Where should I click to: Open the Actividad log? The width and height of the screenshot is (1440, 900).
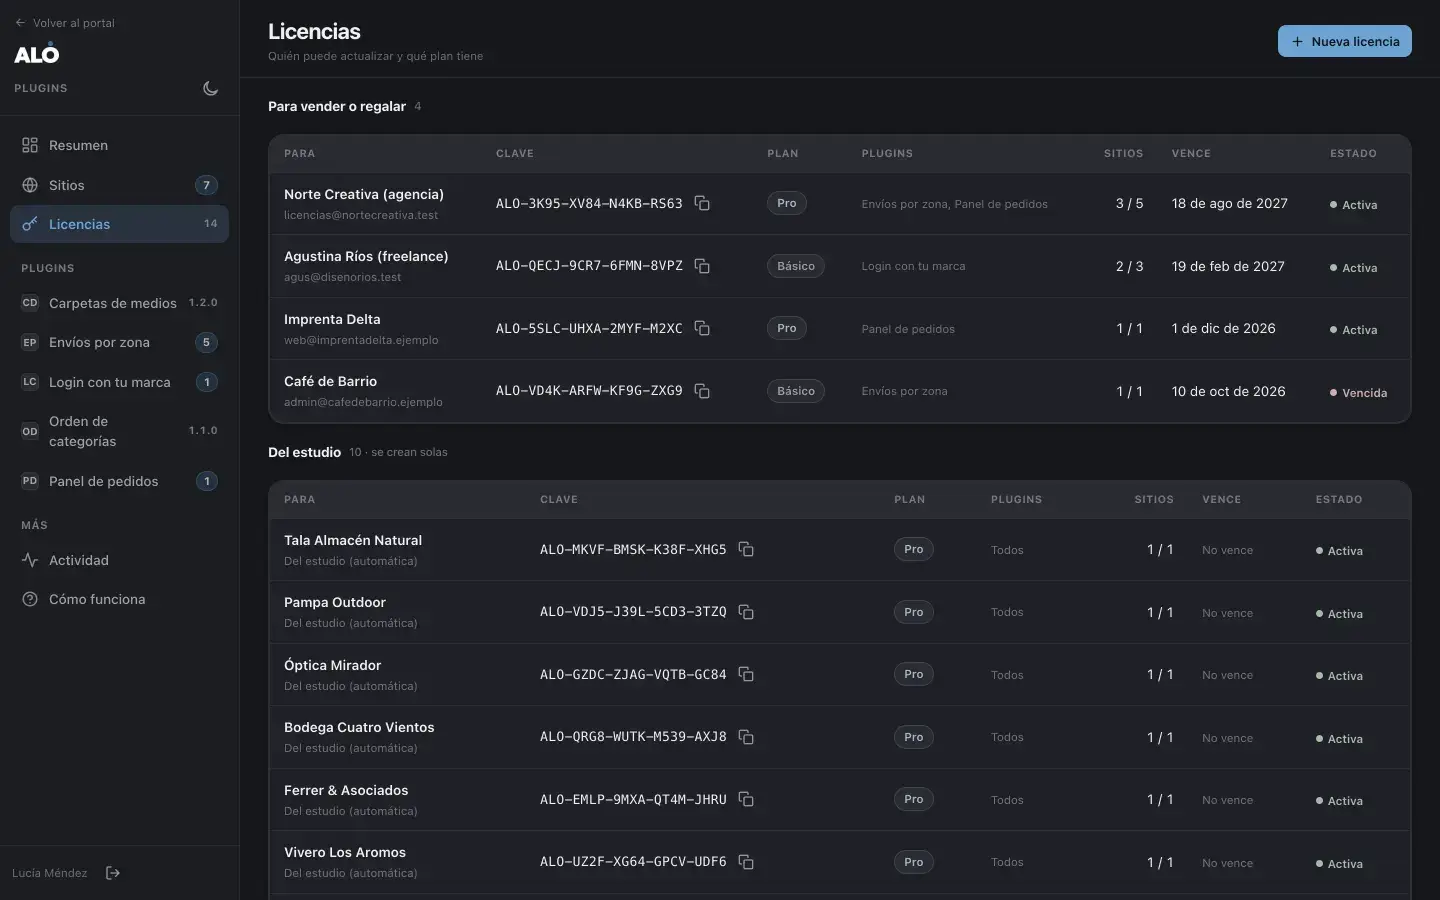tap(119, 560)
